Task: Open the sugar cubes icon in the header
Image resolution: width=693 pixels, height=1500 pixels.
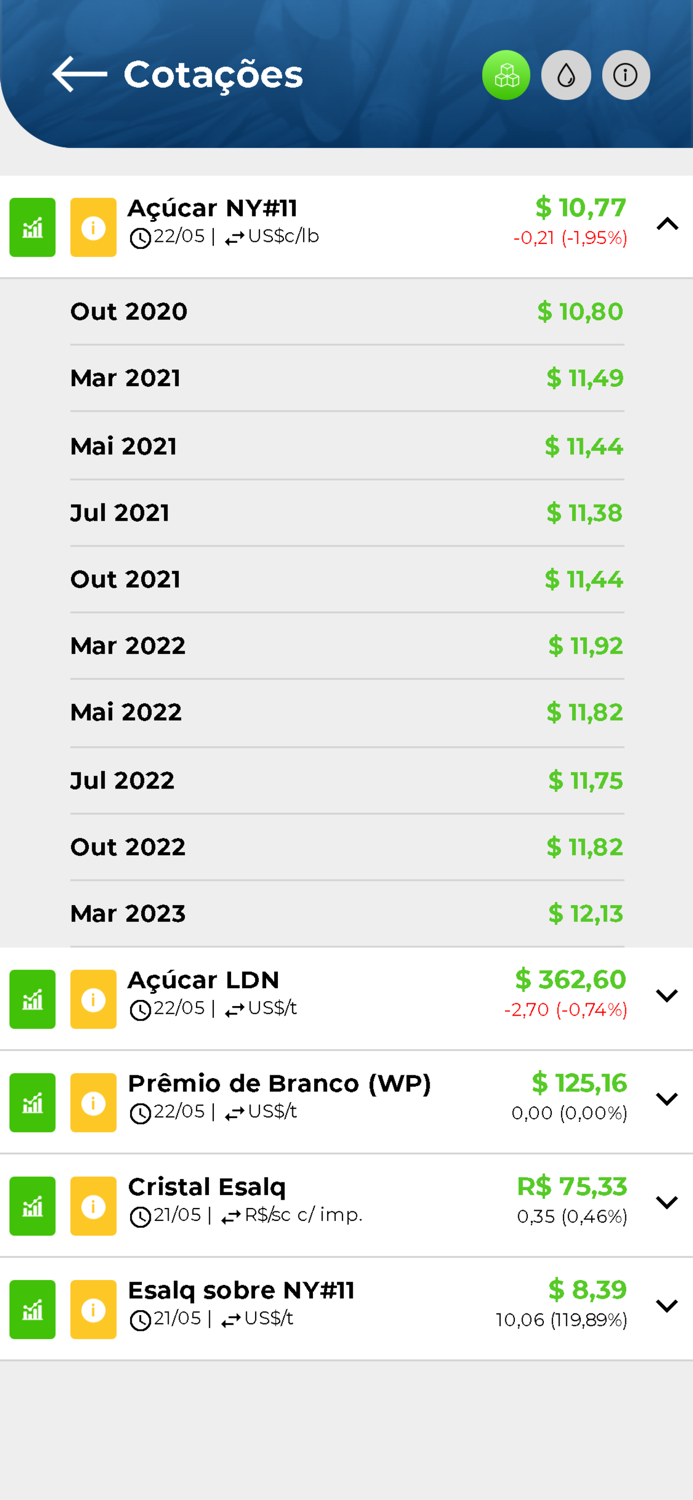Action: (x=506, y=74)
